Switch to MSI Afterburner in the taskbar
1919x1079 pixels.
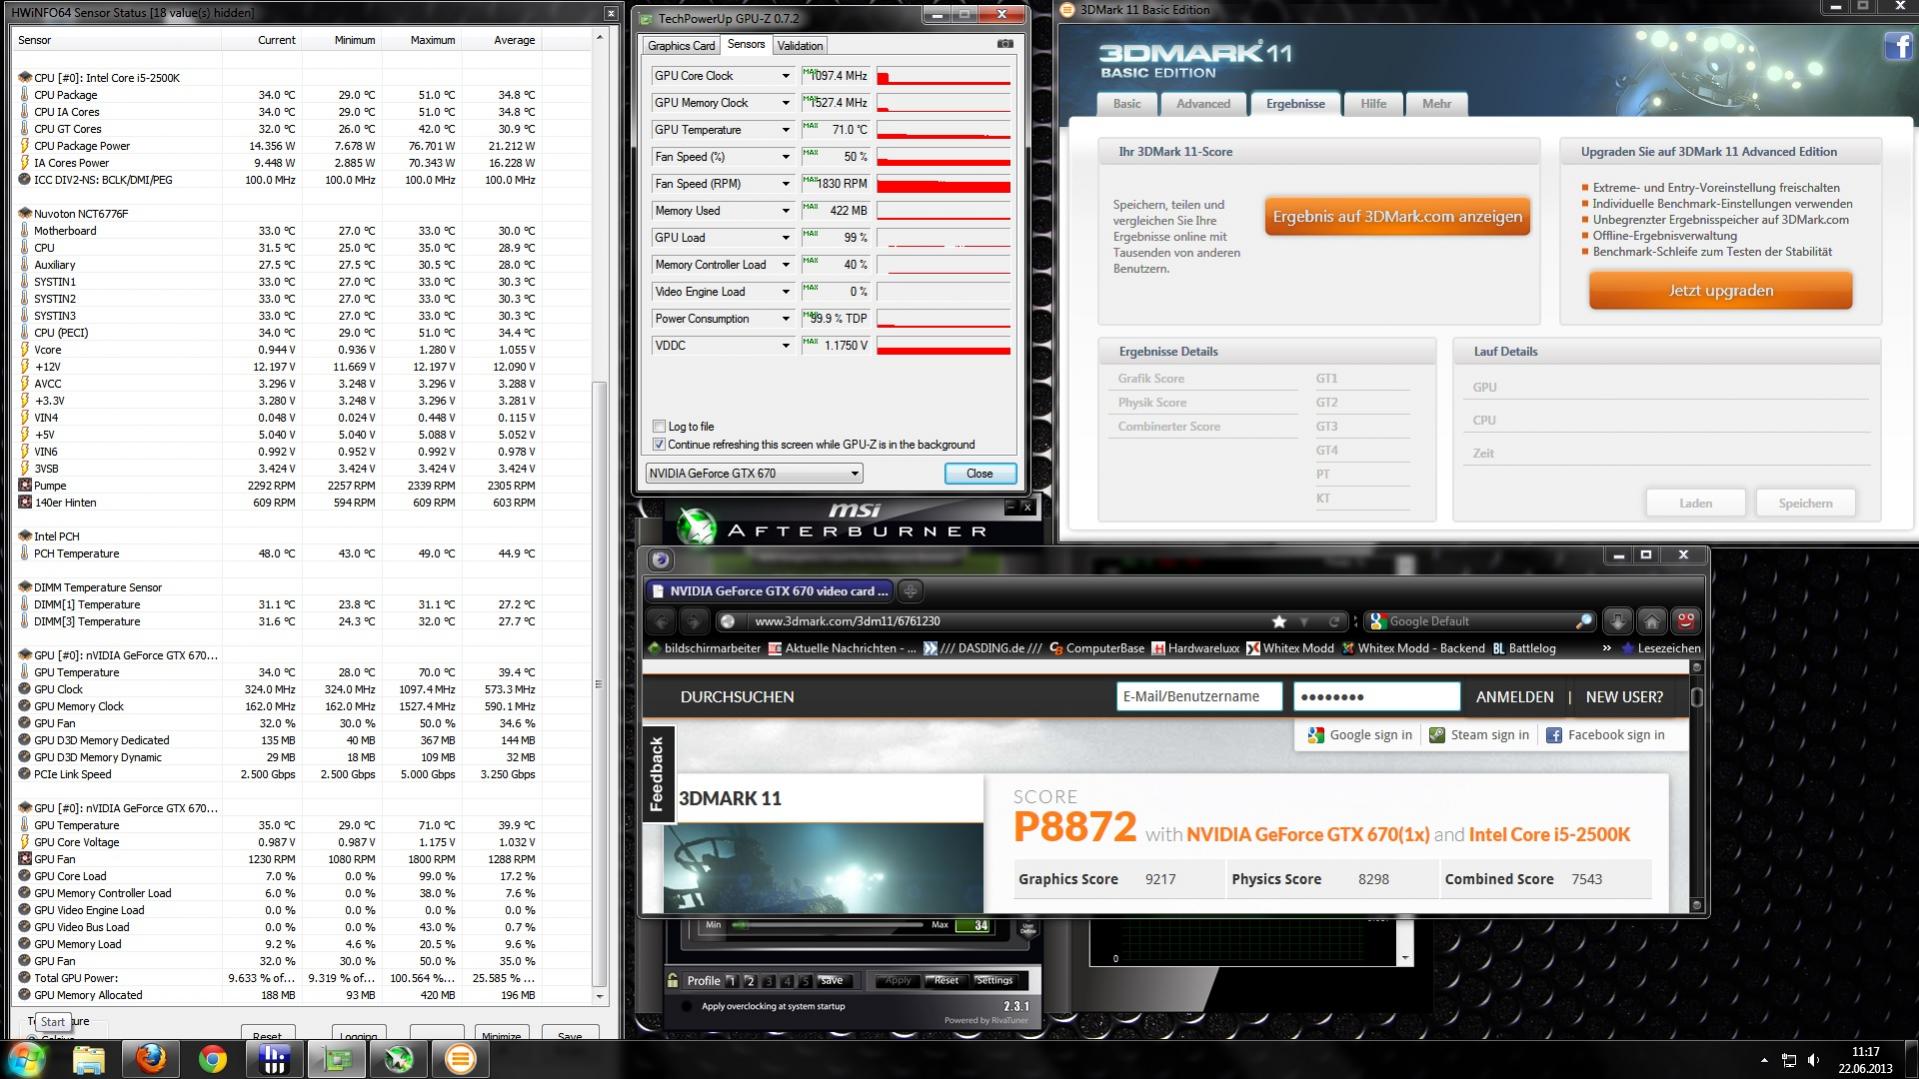point(398,1059)
